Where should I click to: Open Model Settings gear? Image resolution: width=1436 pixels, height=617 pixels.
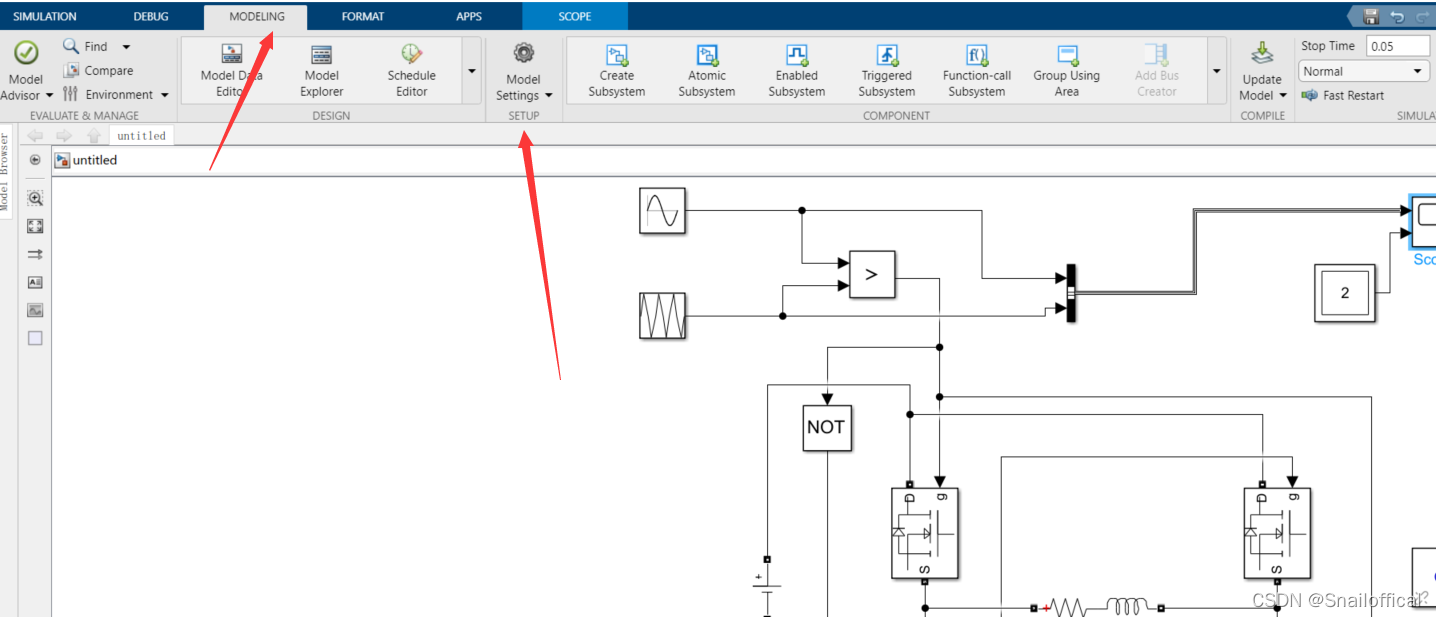pyautogui.click(x=523, y=54)
